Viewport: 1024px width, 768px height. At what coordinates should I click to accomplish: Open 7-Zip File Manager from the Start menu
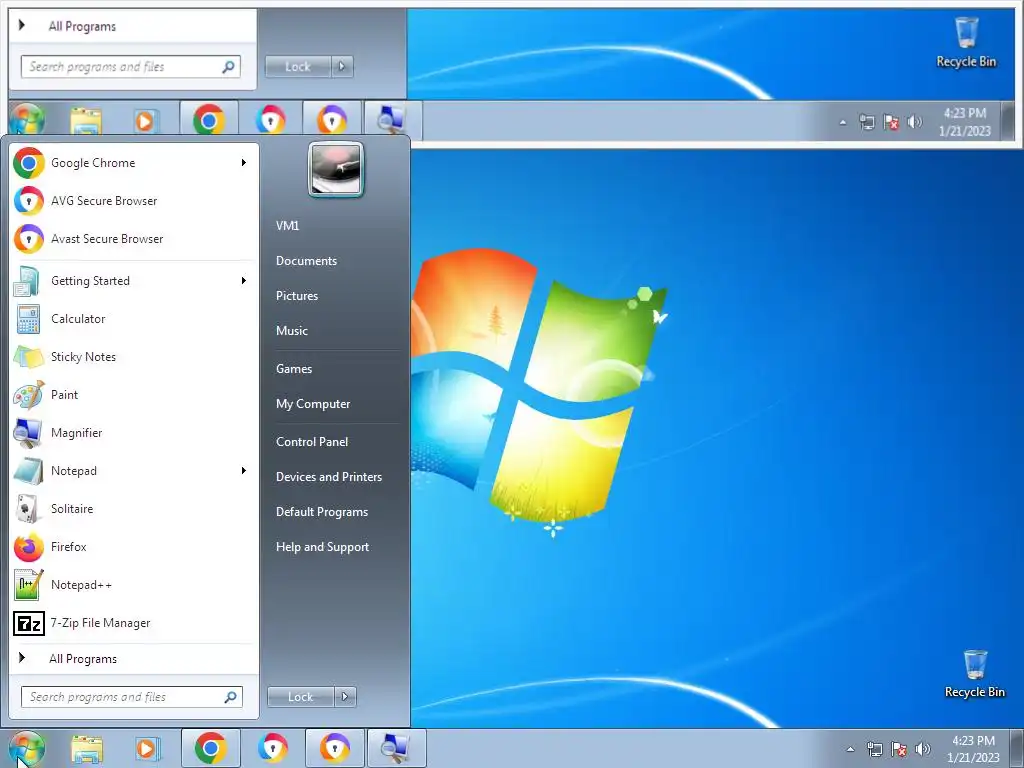point(134,622)
